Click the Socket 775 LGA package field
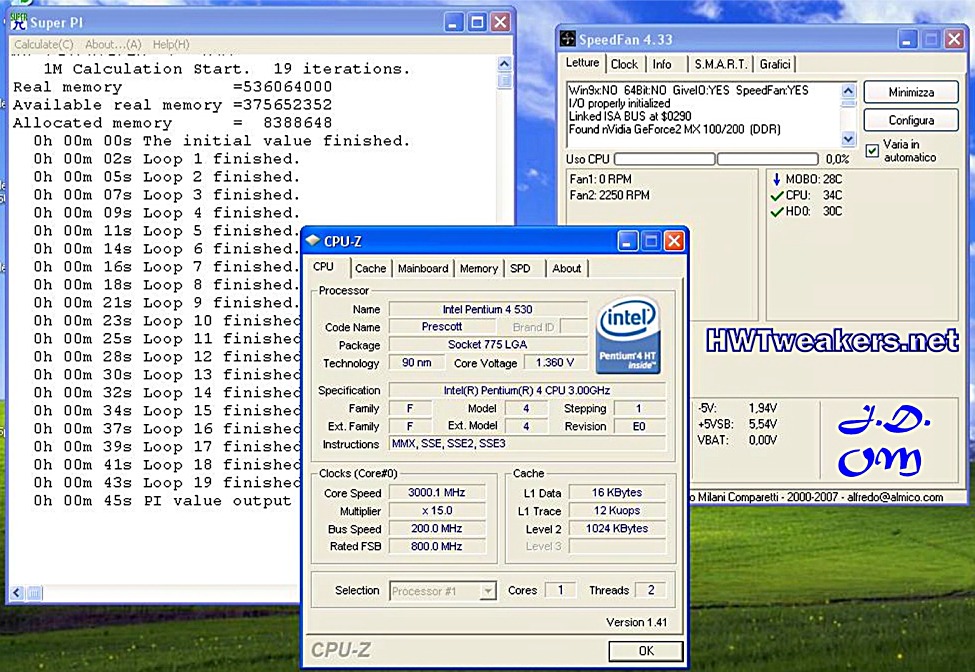This screenshot has width=975, height=672. [x=488, y=345]
